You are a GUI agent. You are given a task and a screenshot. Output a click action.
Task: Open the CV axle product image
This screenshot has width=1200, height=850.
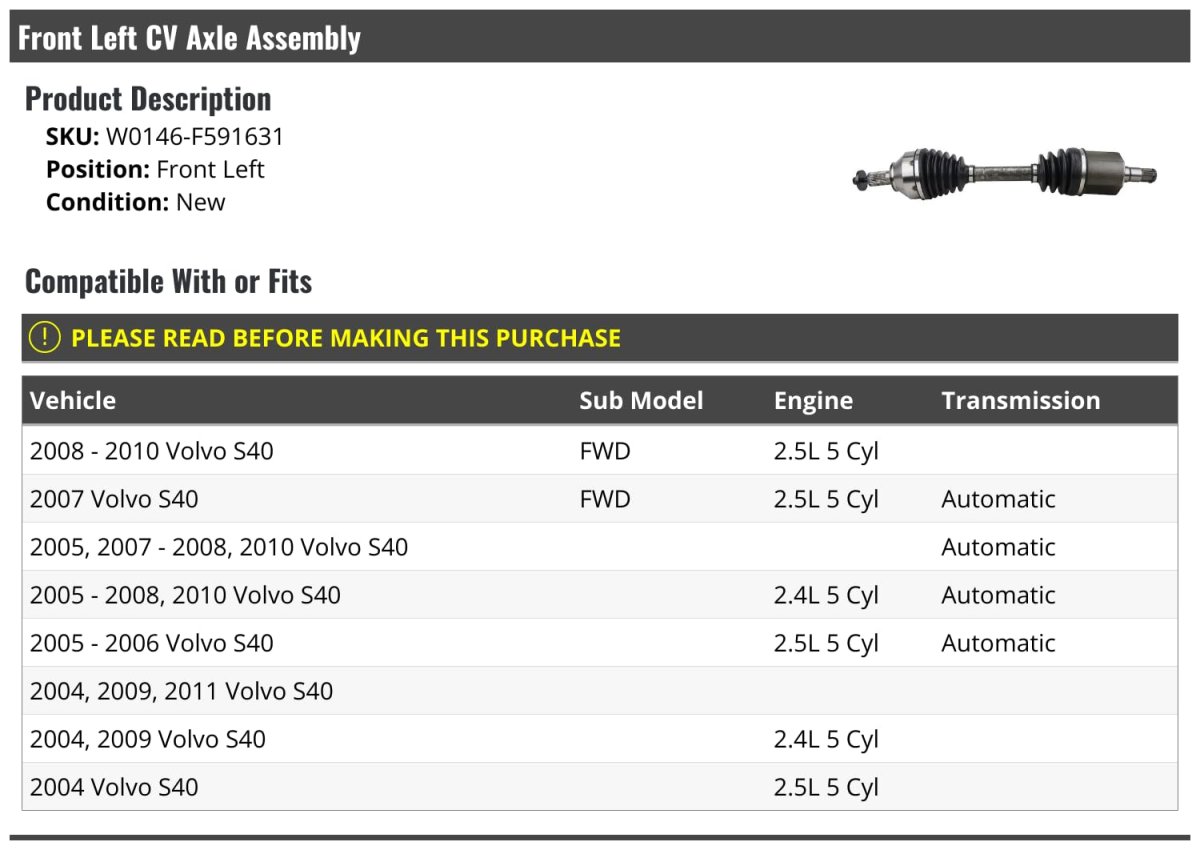pyautogui.click(x=1005, y=171)
